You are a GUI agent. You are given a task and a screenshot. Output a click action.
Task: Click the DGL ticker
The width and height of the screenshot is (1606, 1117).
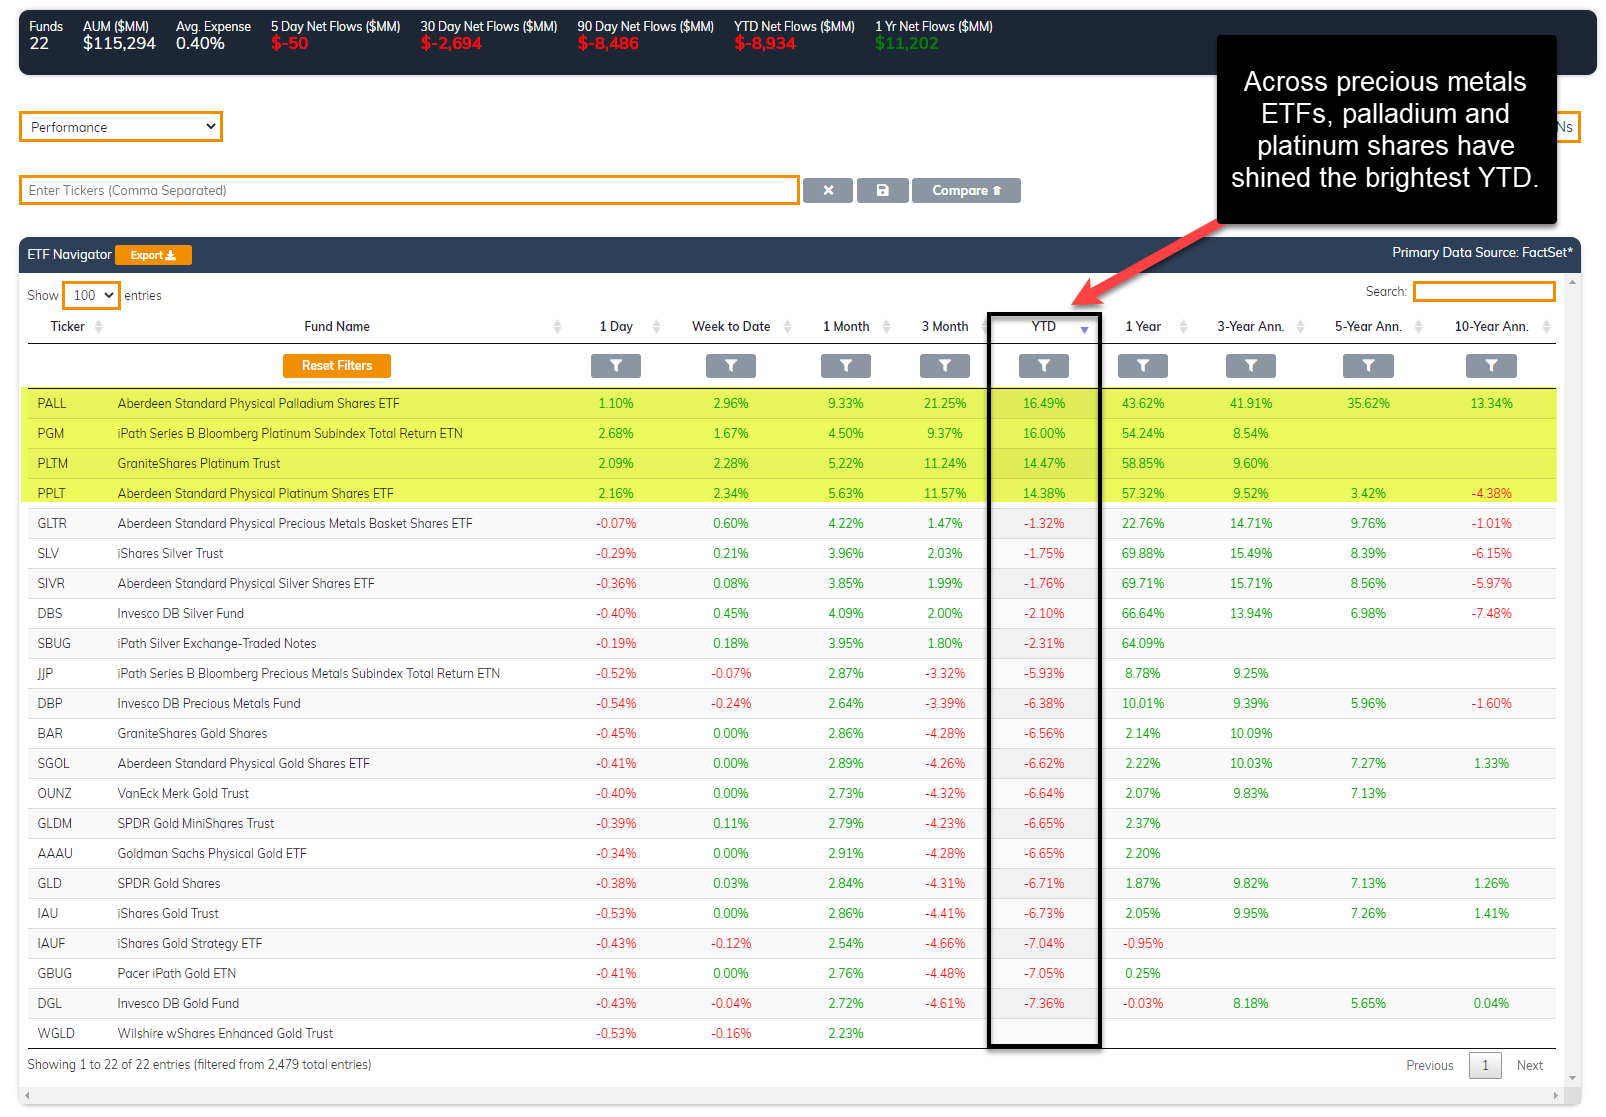pyautogui.click(x=50, y=1004)
